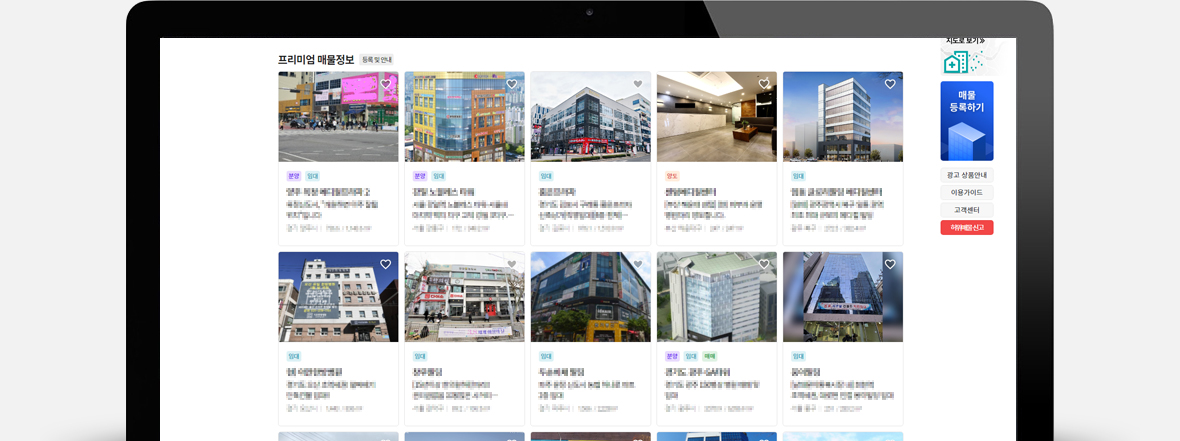Favorite the plaza with long street banner

pos(512,264)
